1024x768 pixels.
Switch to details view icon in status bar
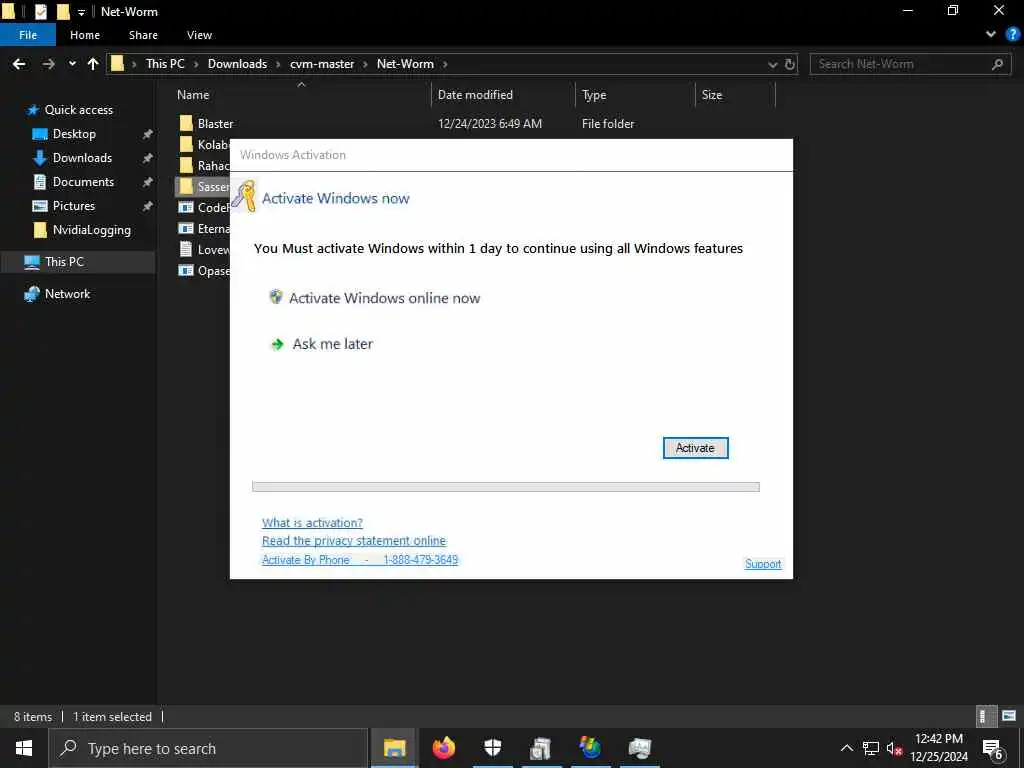pos(985,716)
